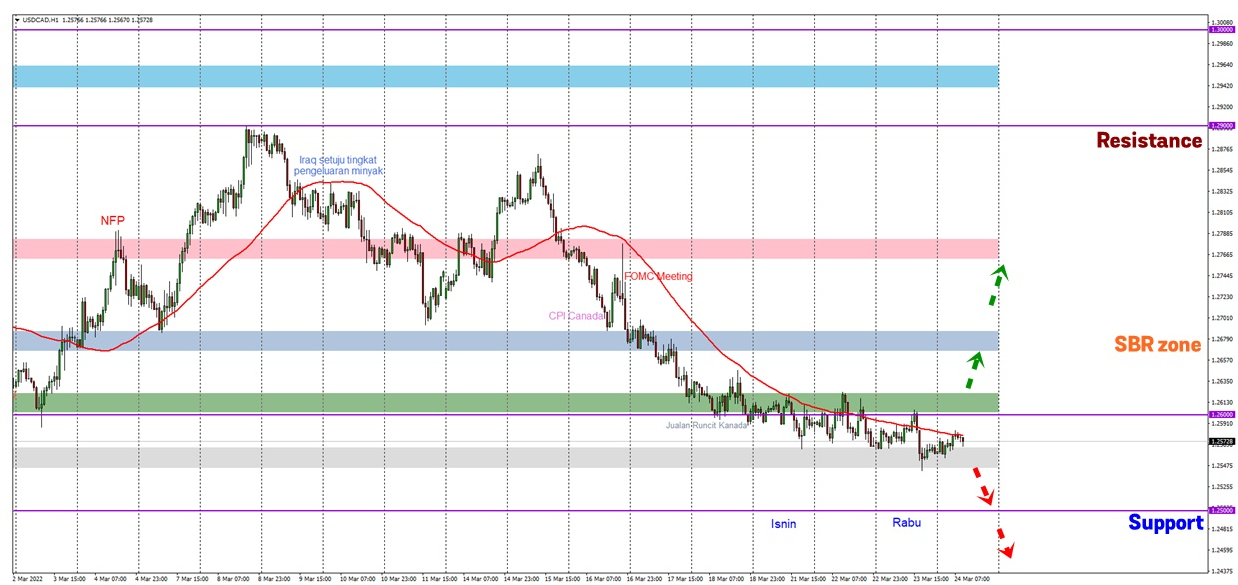Click the Isnin day label
The image size is (1238, 585).
click(x=783, y=523)
